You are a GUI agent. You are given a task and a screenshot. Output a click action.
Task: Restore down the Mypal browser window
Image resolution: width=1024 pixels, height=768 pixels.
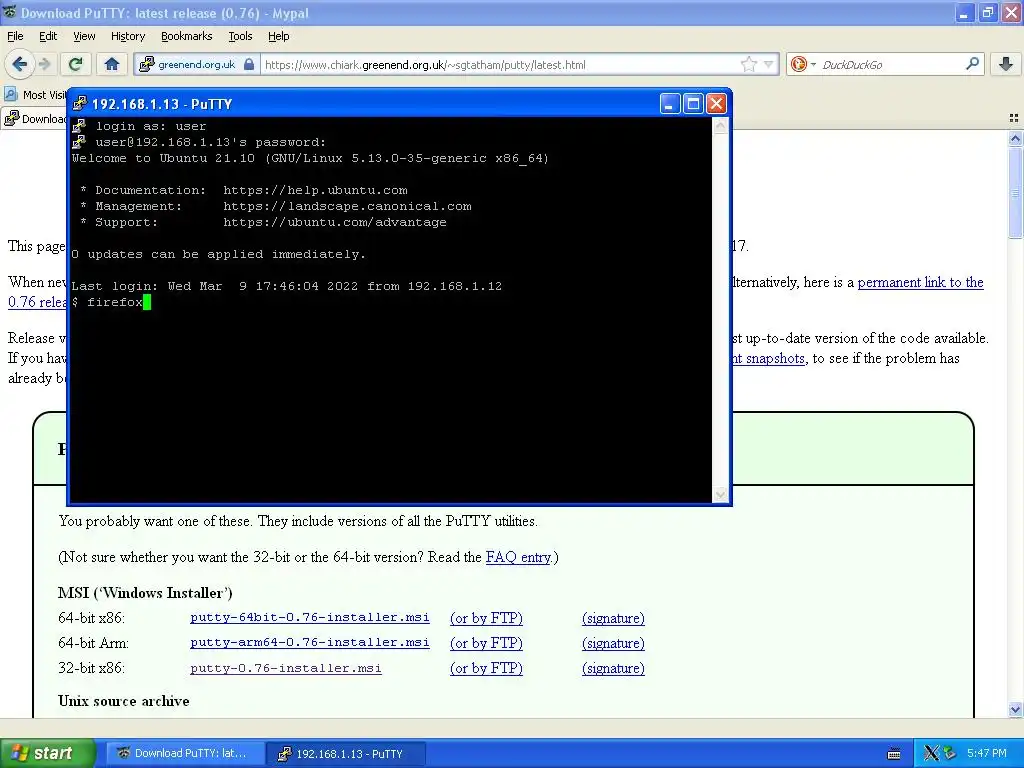point(987,12)
